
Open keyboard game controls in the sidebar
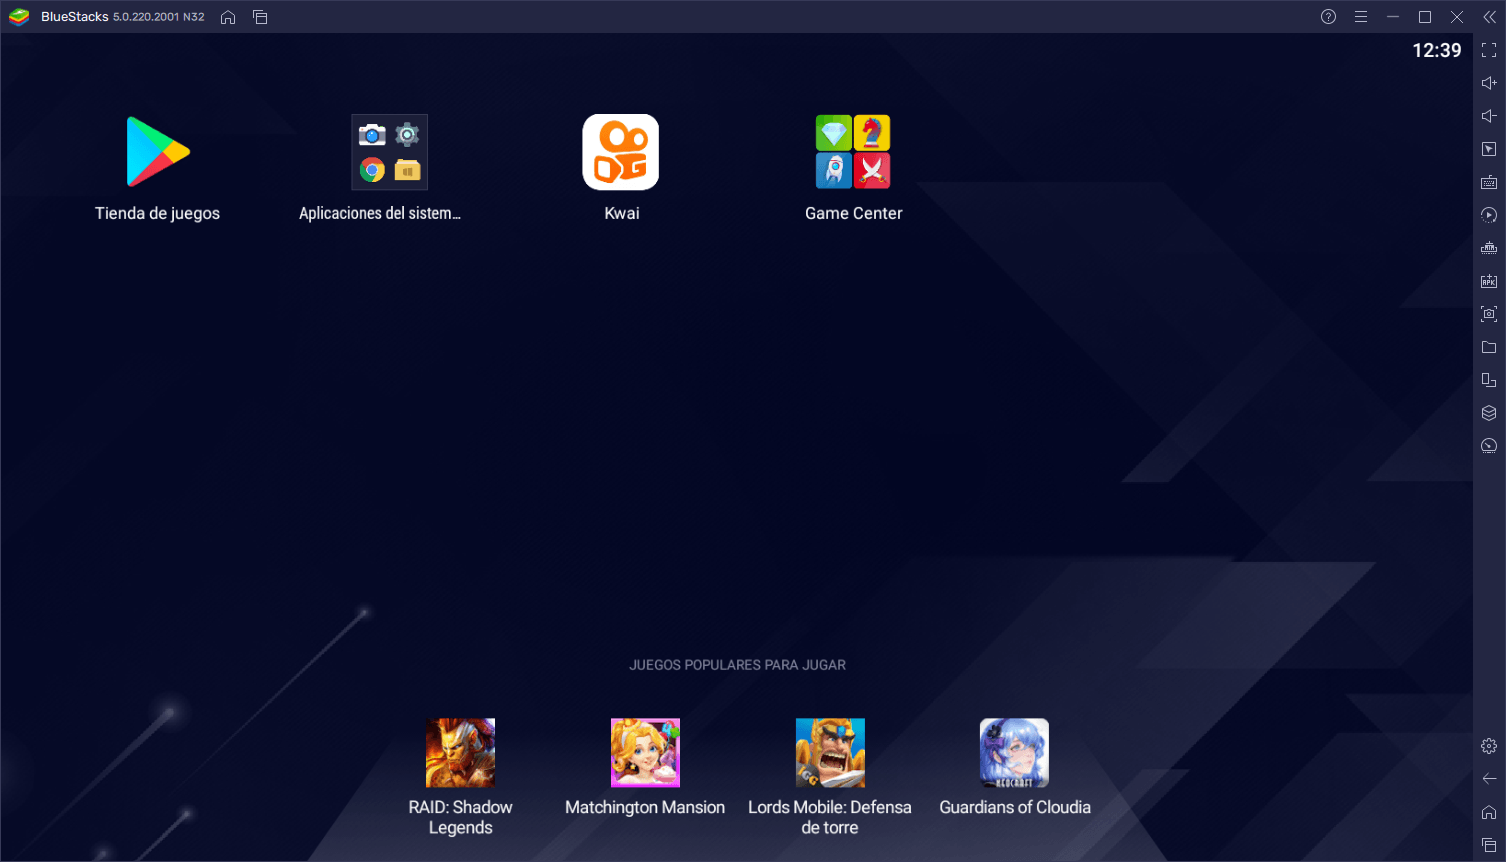point(1489,182)
